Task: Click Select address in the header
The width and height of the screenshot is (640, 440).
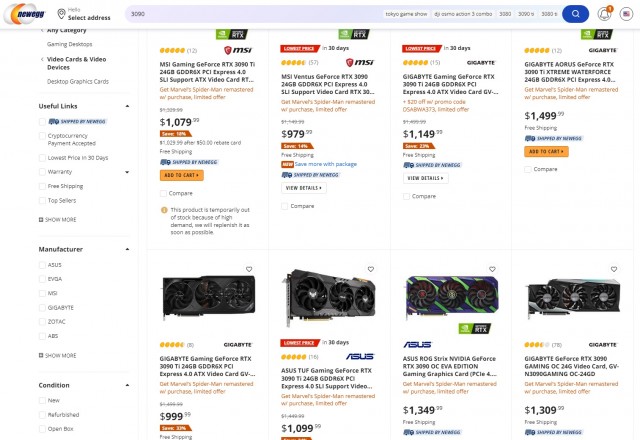Action: point(89,18)
